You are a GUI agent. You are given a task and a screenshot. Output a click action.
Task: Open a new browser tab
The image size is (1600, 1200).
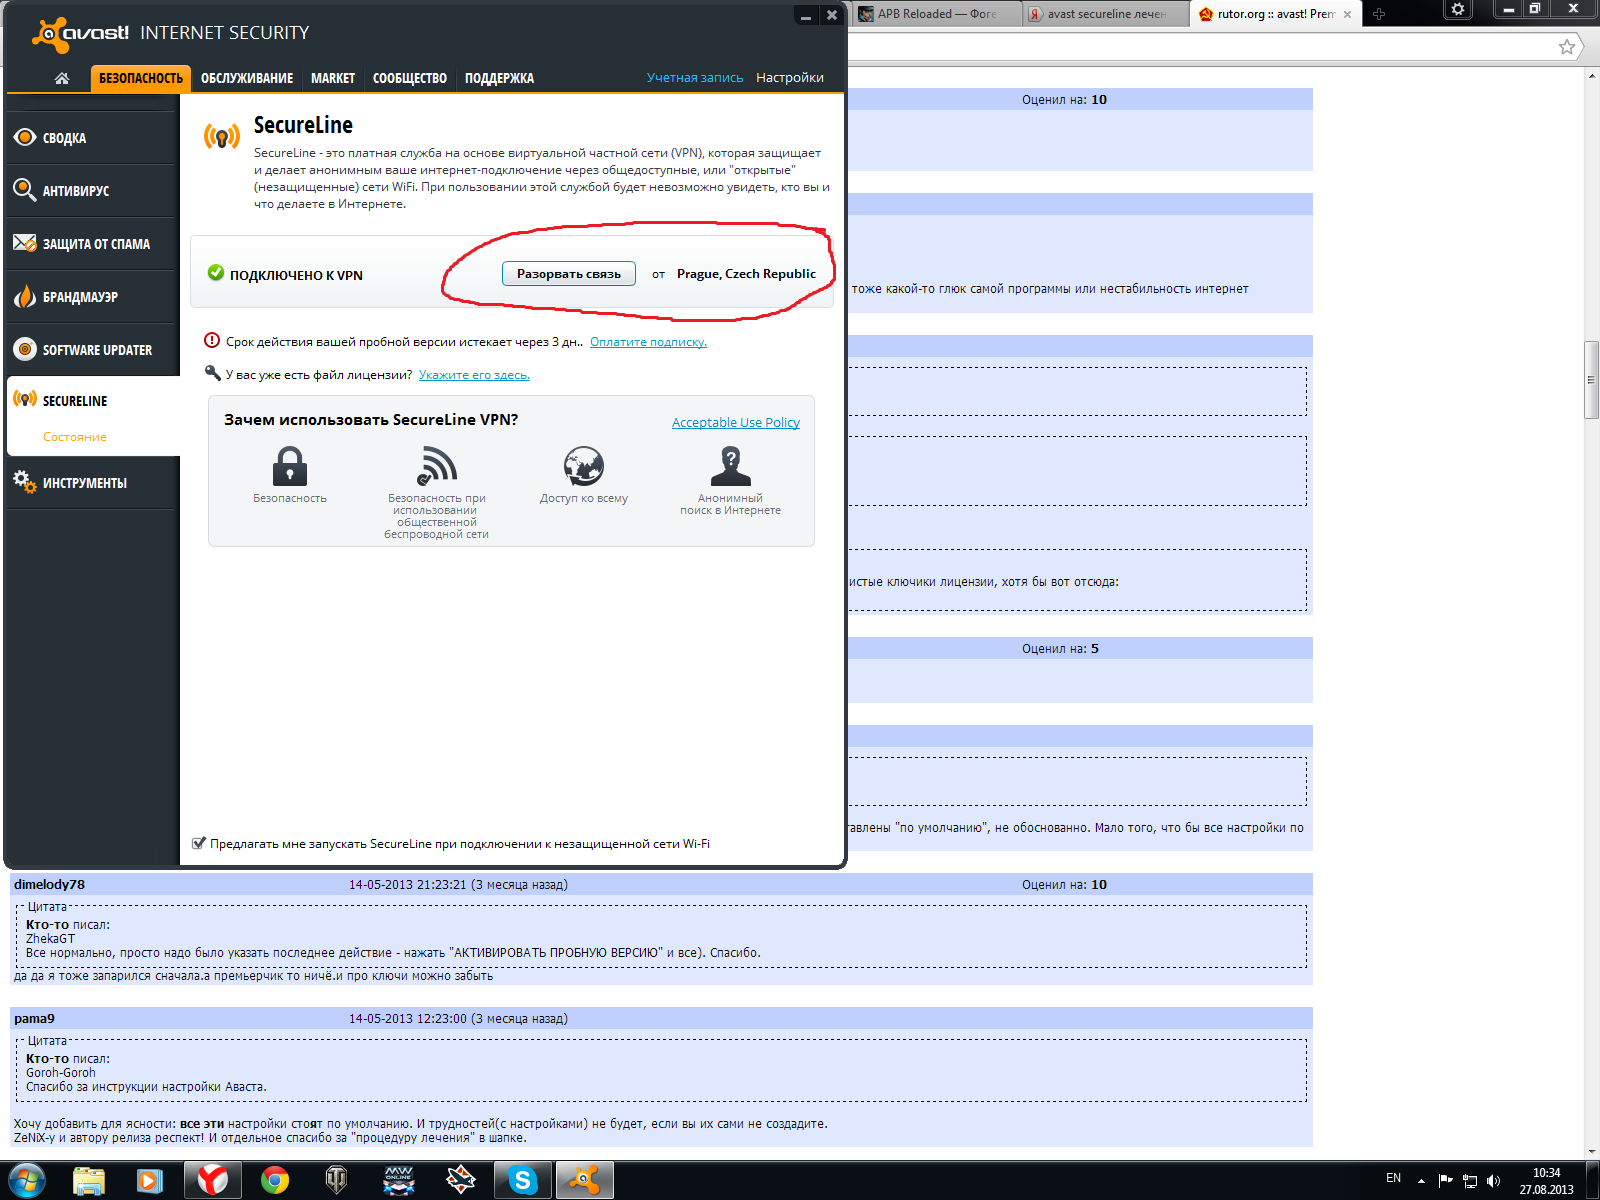tap(1379, 14)
